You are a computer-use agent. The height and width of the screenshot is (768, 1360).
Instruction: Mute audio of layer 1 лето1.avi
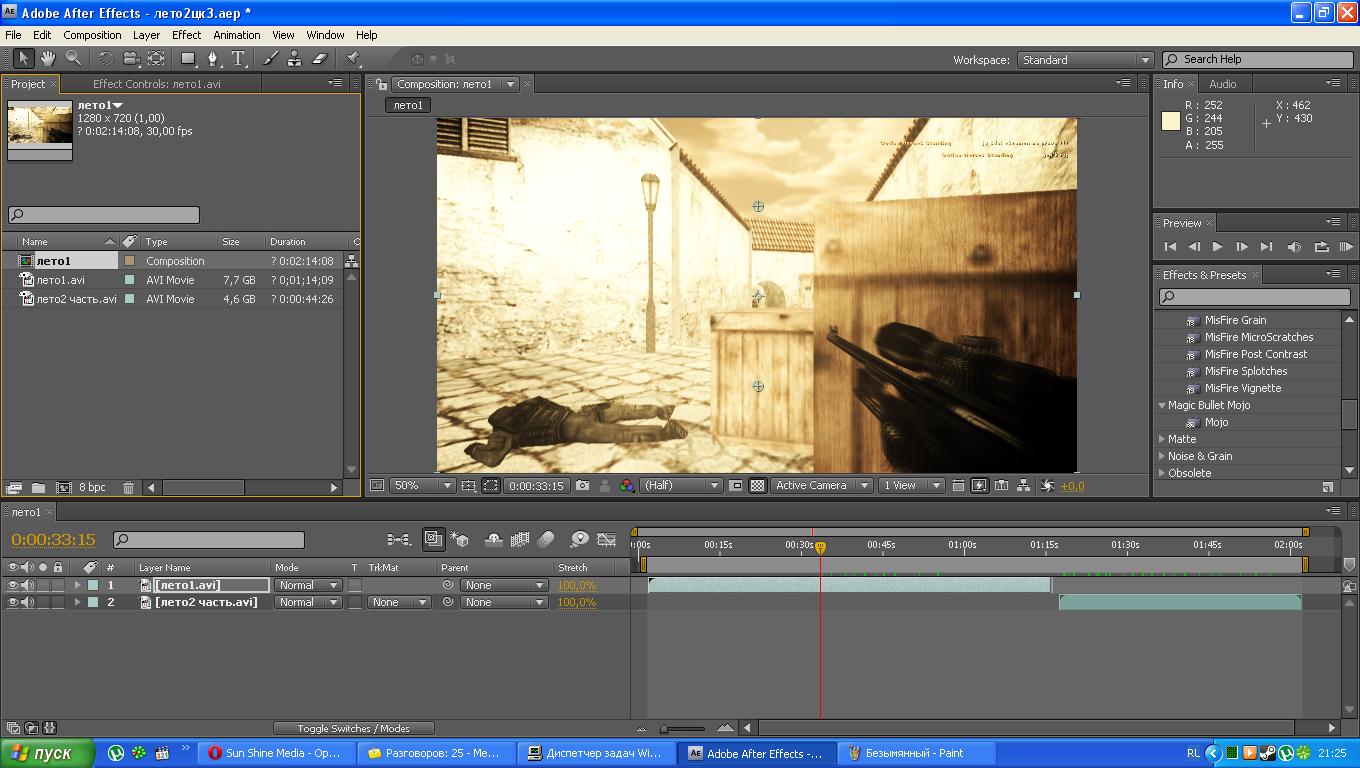[28, 585]
